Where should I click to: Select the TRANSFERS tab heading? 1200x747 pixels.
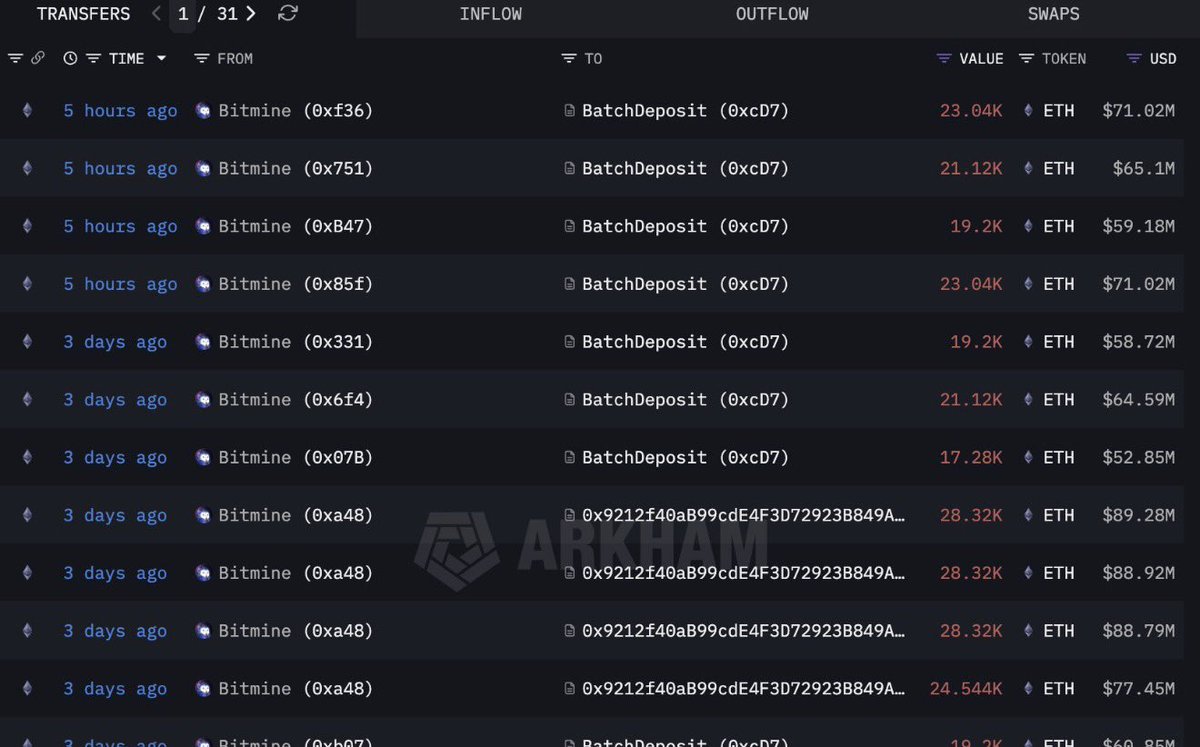click(x=83, y=15)
